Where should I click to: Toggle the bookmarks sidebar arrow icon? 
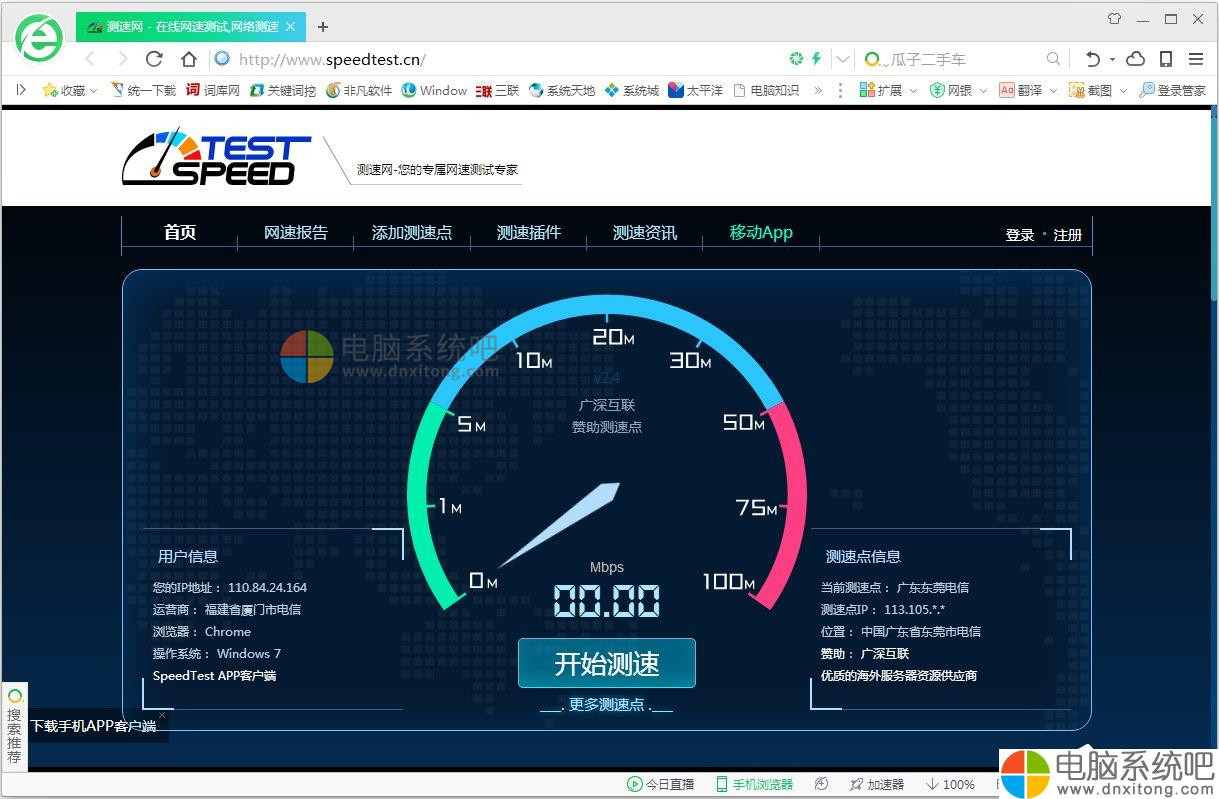pyautogui.click(x=21, y=90)
